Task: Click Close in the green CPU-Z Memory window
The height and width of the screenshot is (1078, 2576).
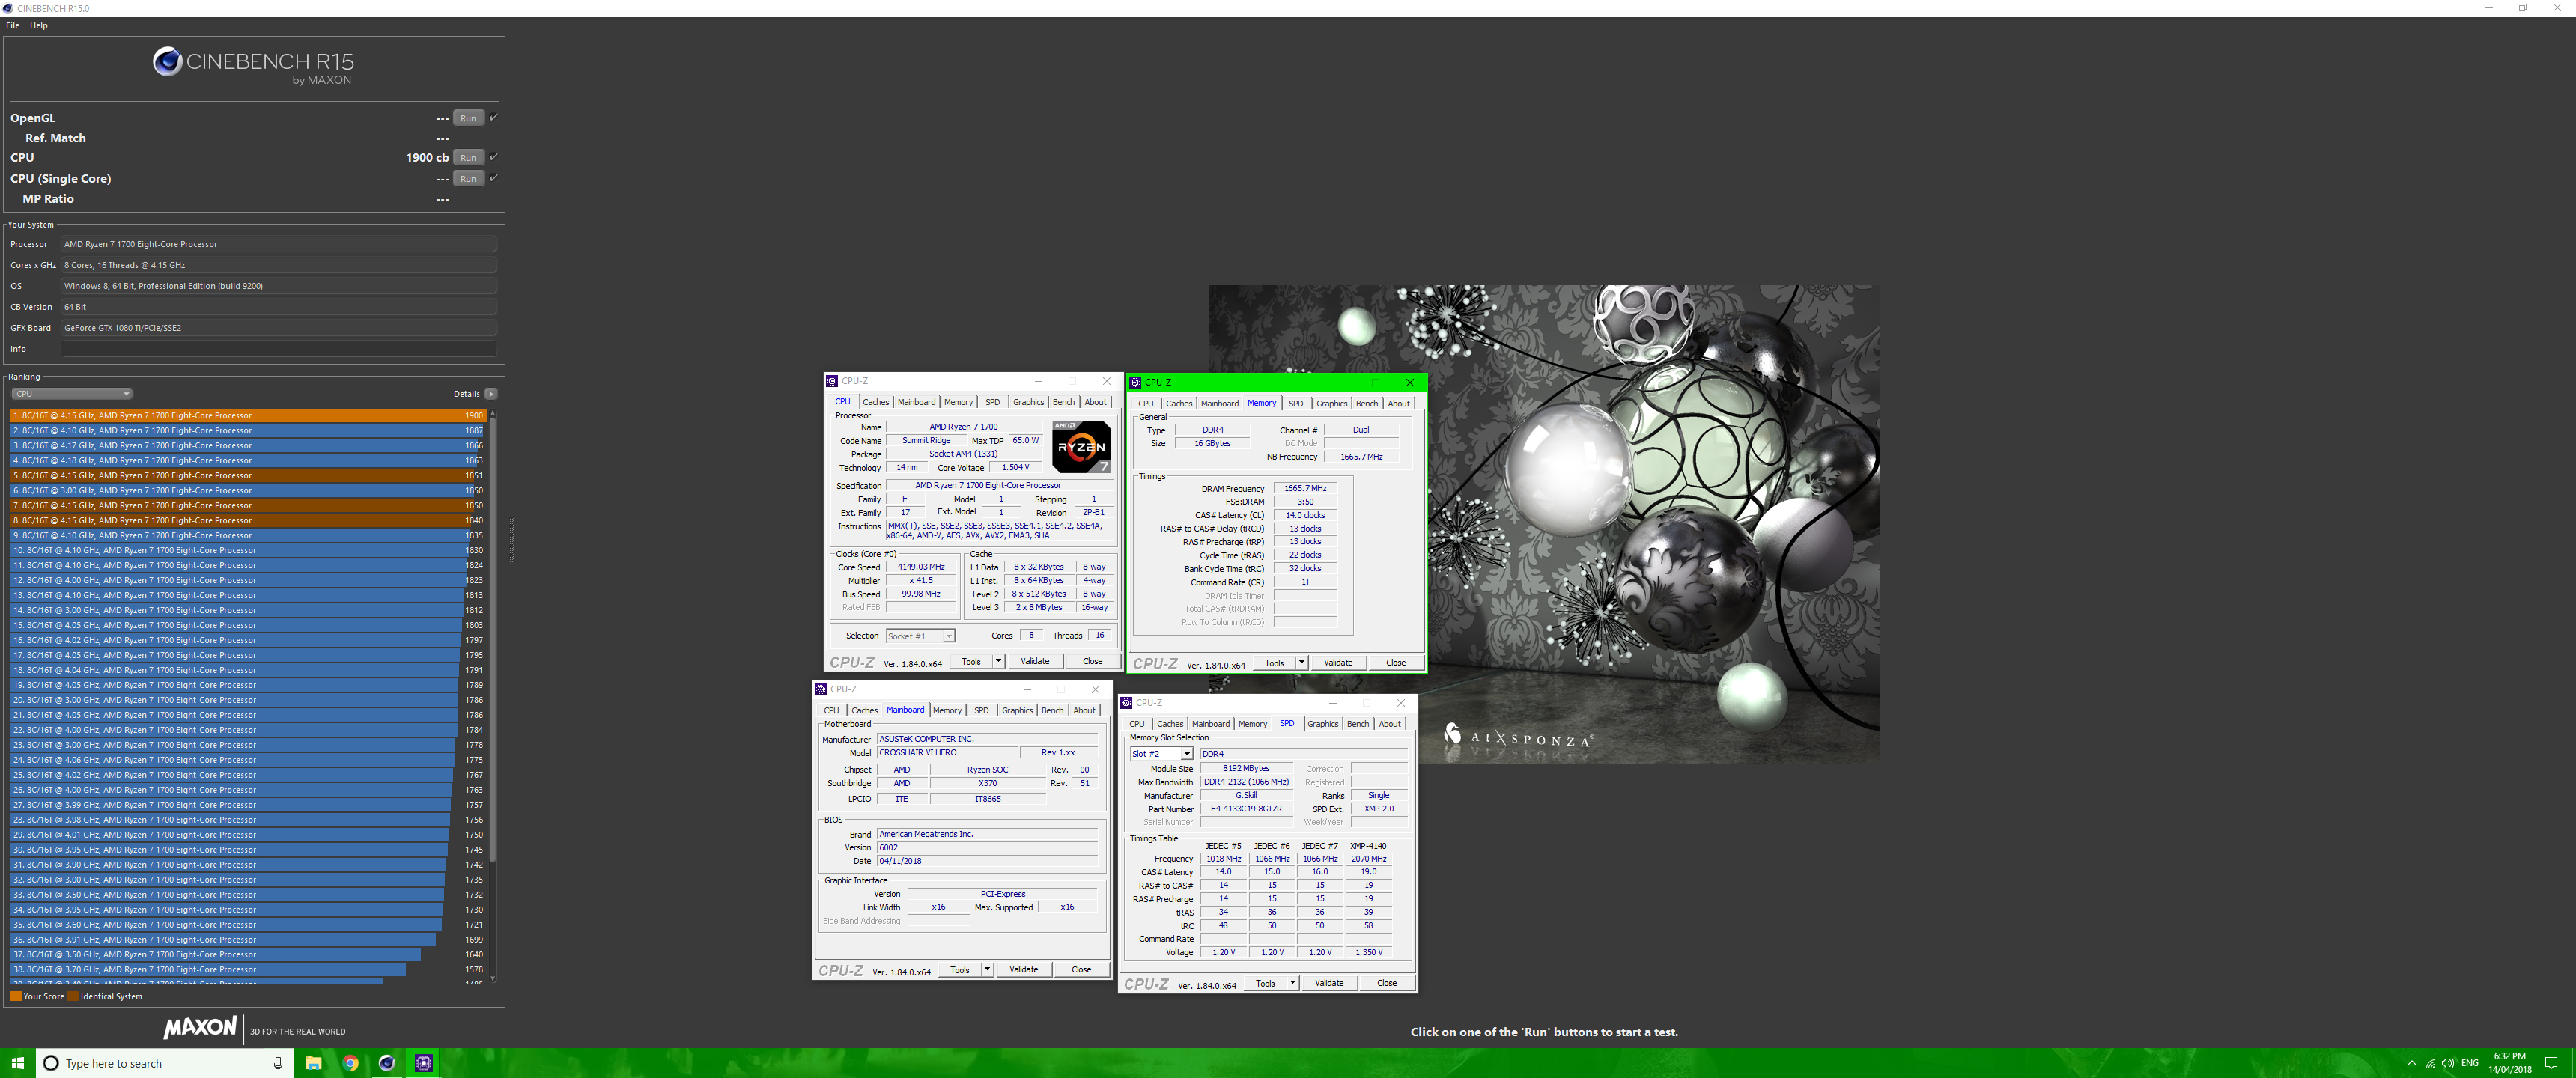Action: [x=1396, y=663]
